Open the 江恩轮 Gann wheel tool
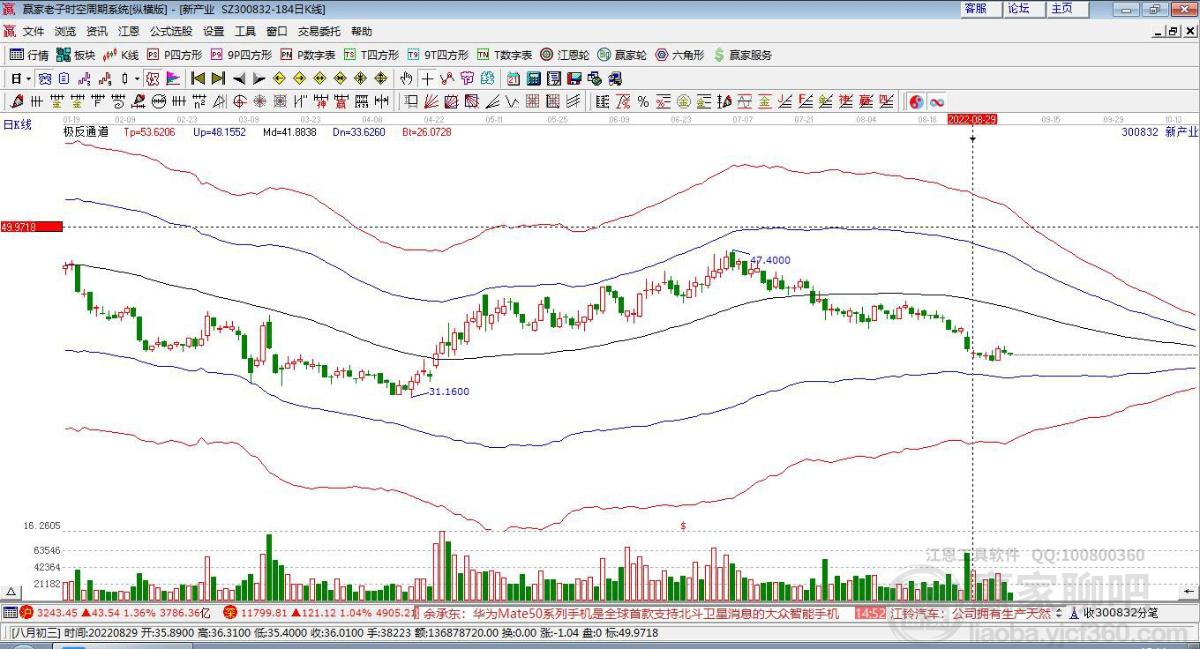 coord(567,55)
